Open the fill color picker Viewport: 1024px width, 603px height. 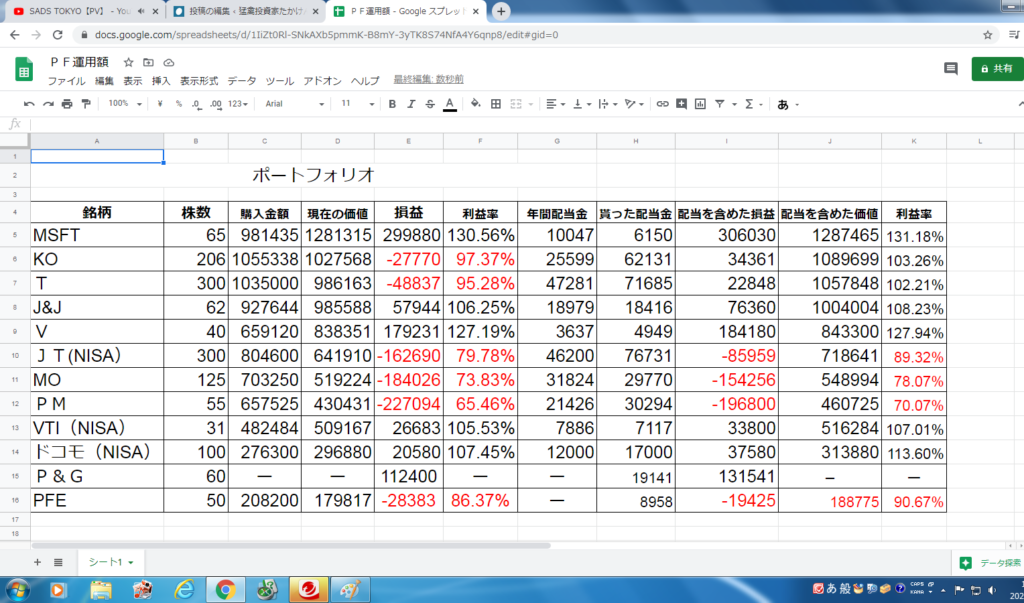(475, 104)
